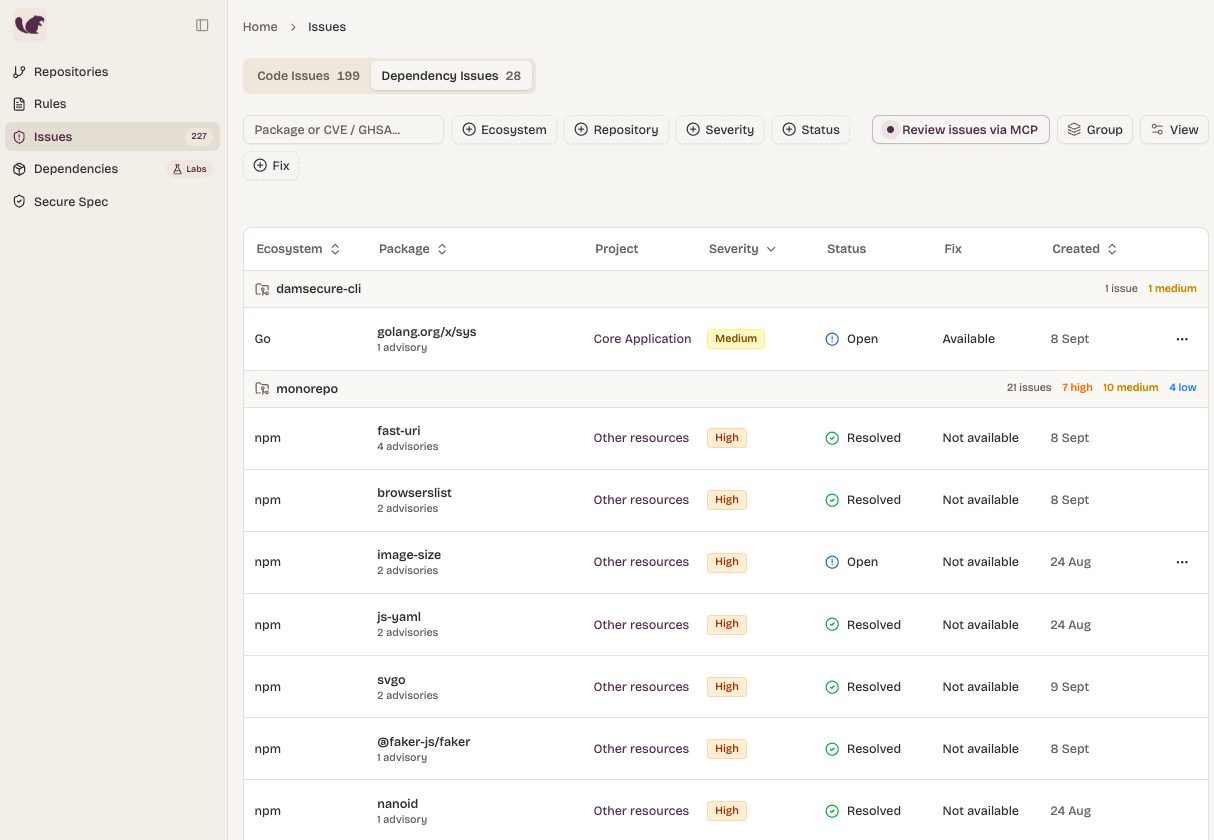Click the Resolved check icon for fast-uri
The width and height of the screenshot is (1214, 840).
tap(832, 438)
